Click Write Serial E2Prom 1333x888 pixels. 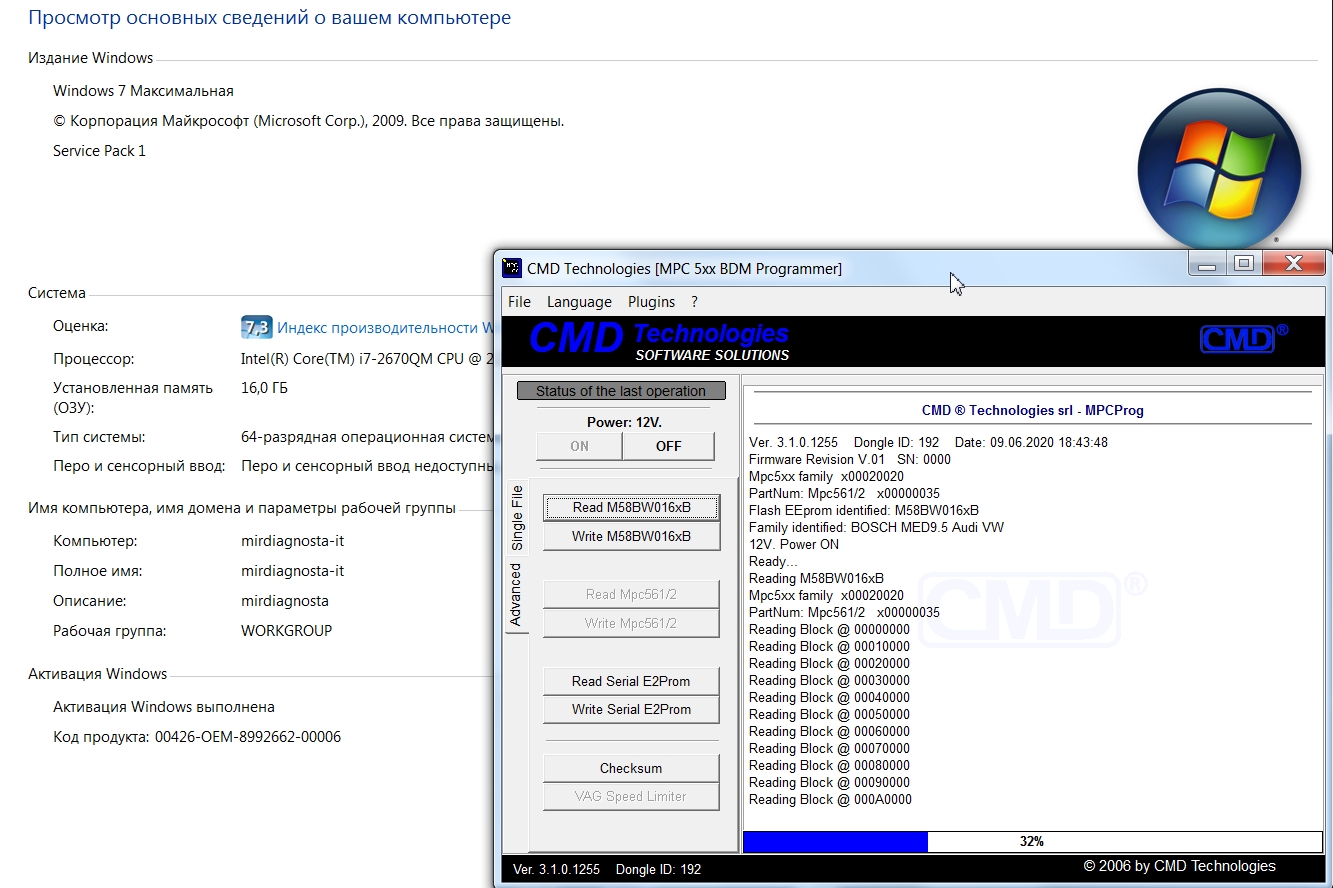point(631,709)
